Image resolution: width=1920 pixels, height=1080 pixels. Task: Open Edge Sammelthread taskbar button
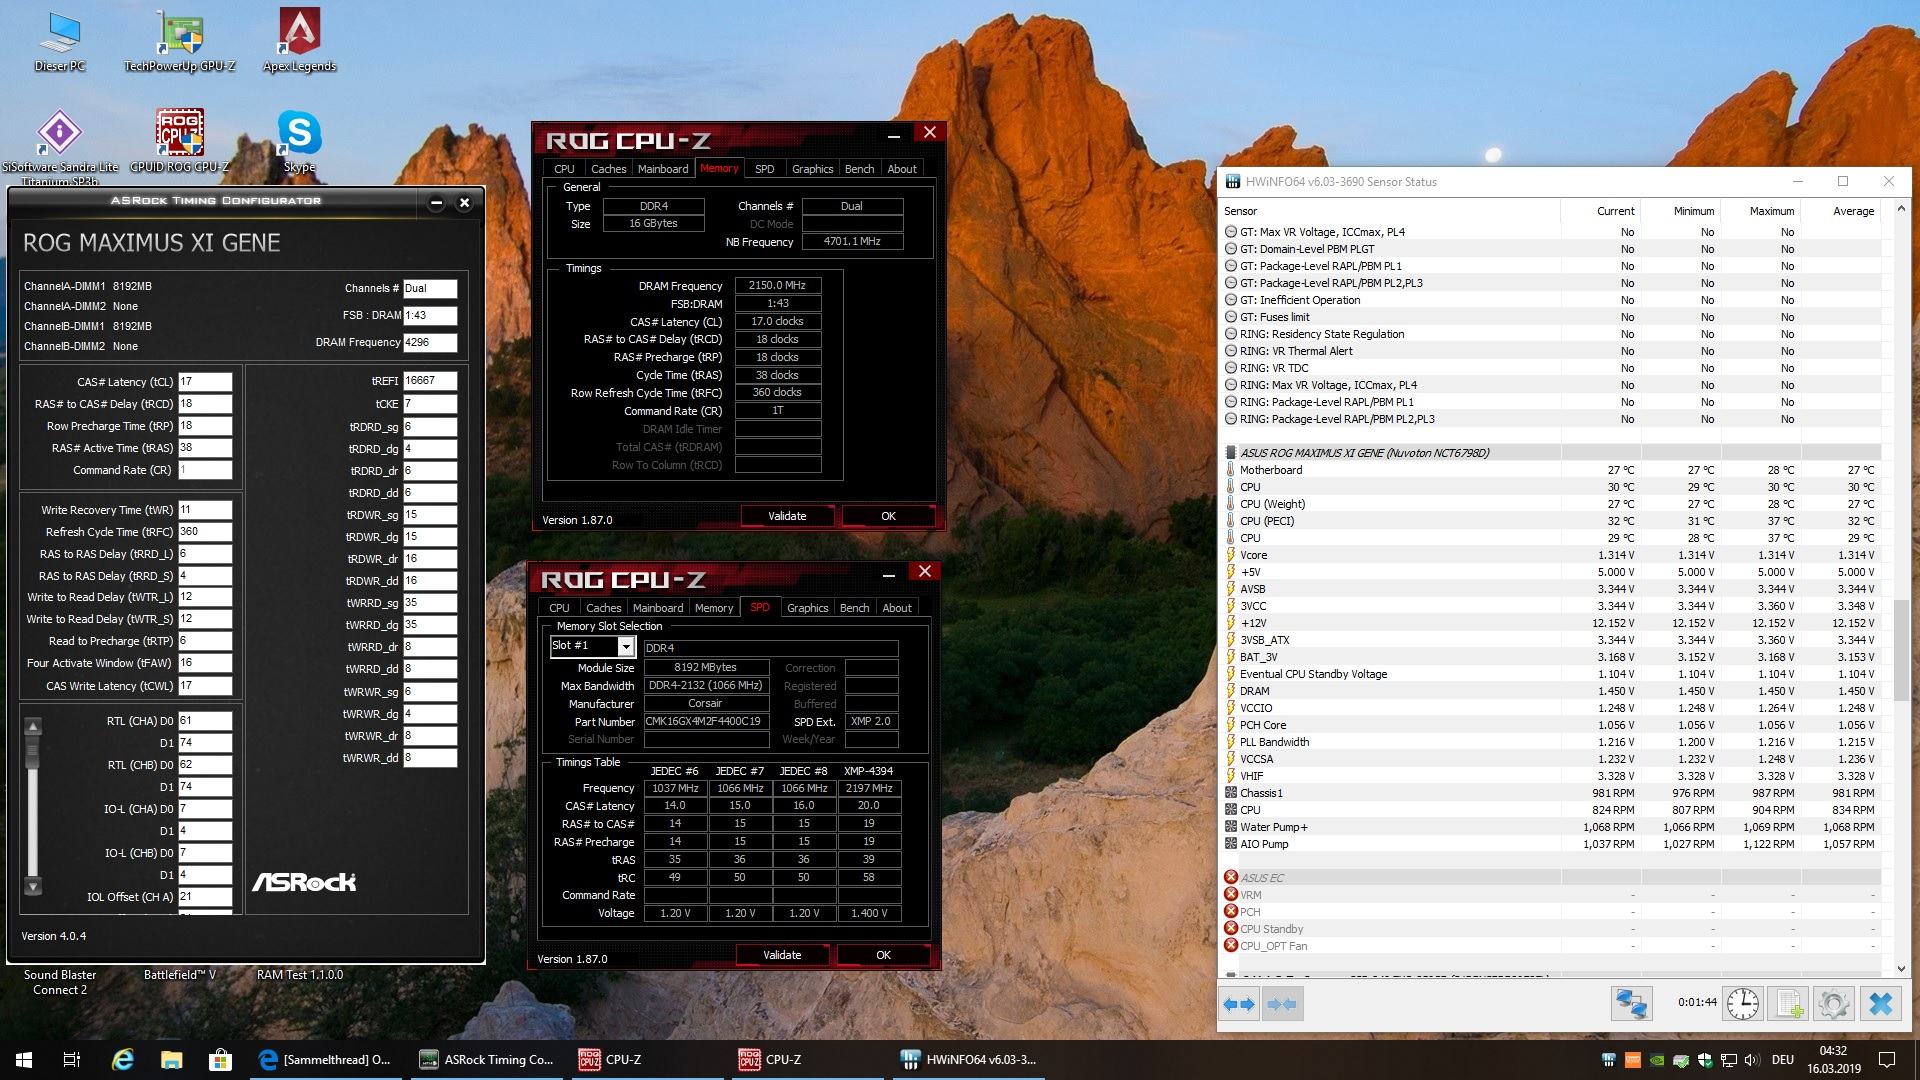[x=325, y=1059]
